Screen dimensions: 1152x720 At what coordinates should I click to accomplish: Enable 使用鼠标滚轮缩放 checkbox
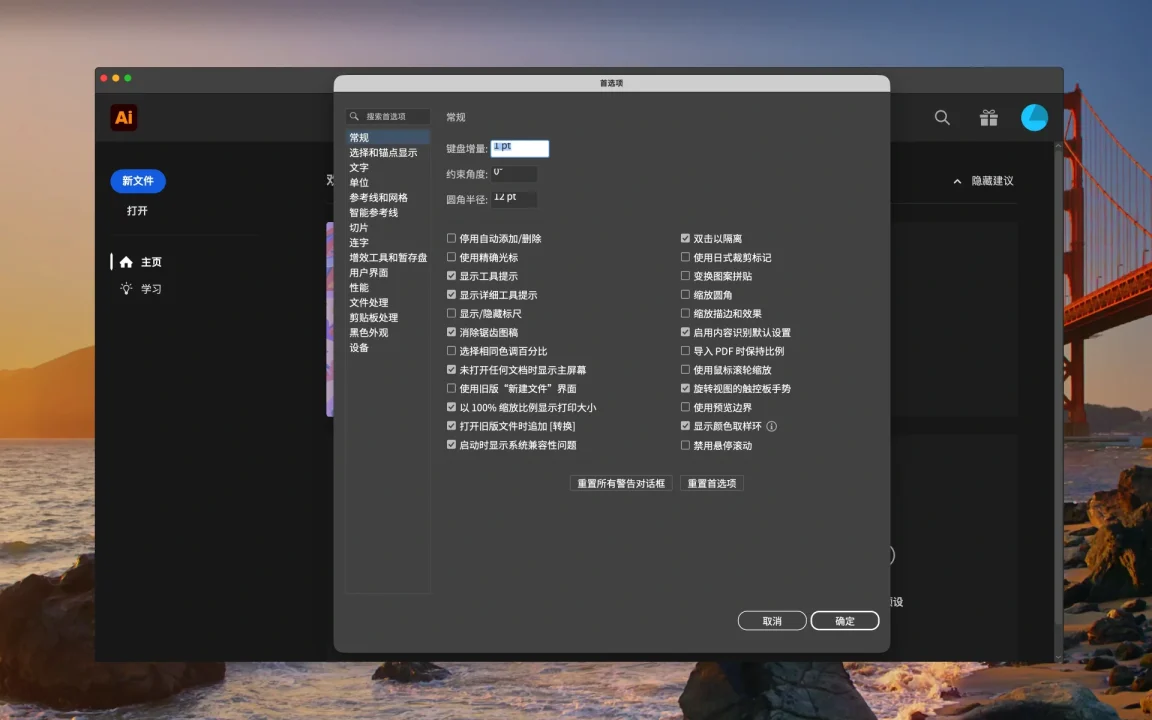click(685, 370)
